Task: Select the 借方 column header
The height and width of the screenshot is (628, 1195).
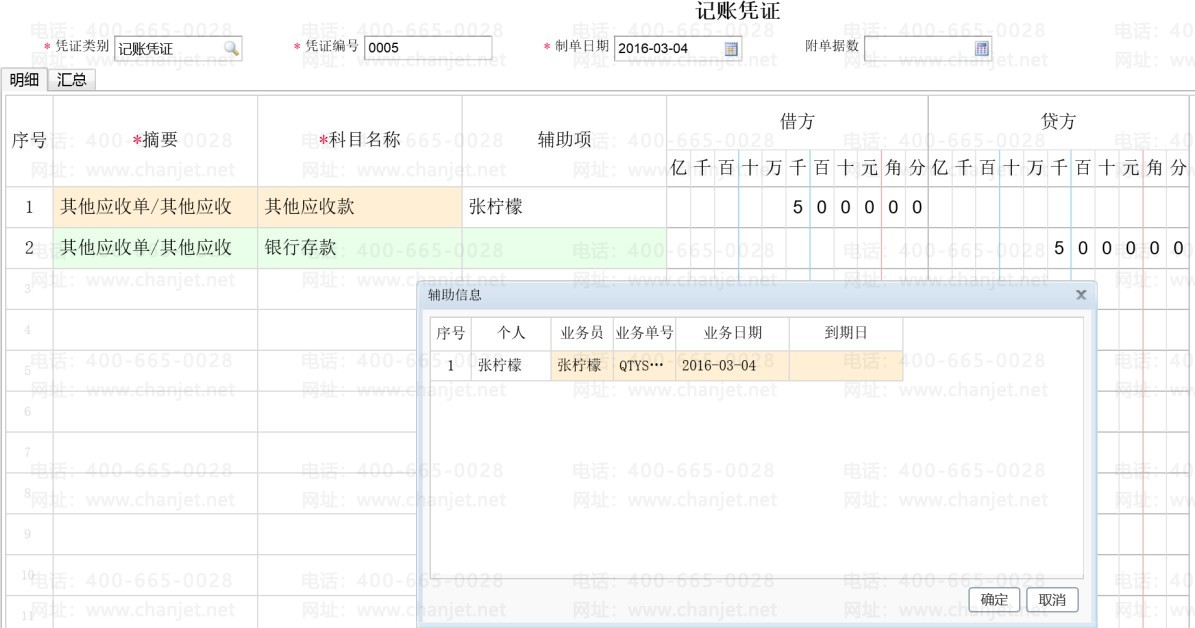Action: click(x=797, y=122)
